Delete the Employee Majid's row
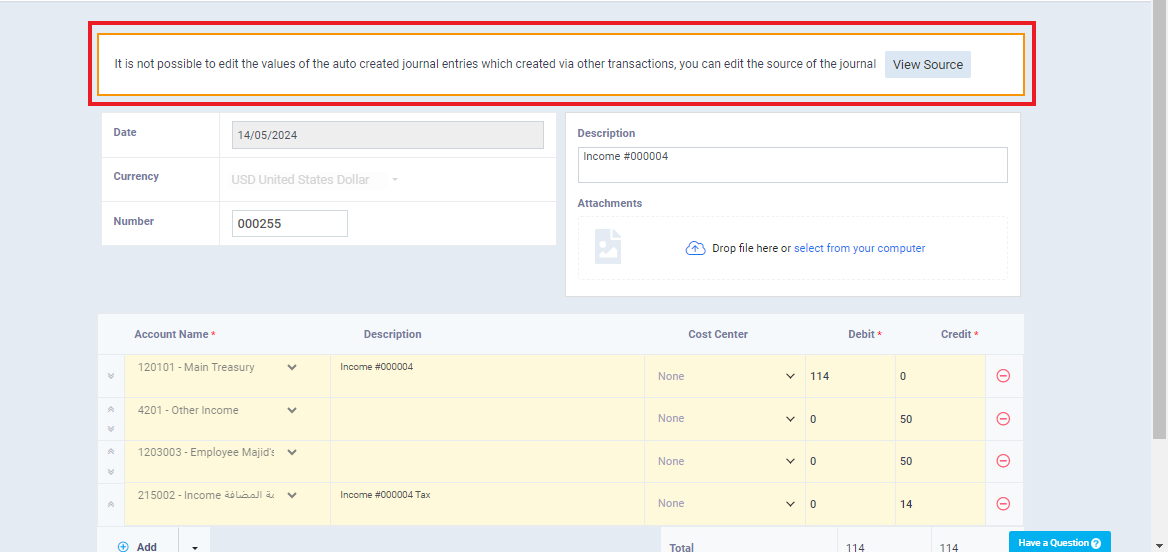1168x552 pixels. pos(1003,461)
